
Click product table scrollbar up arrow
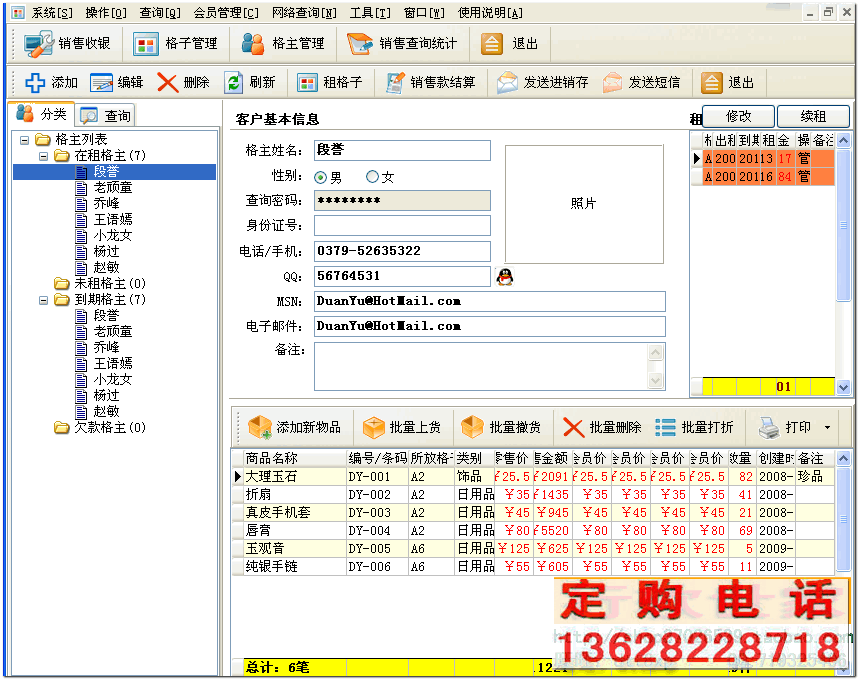coord(843,458)
